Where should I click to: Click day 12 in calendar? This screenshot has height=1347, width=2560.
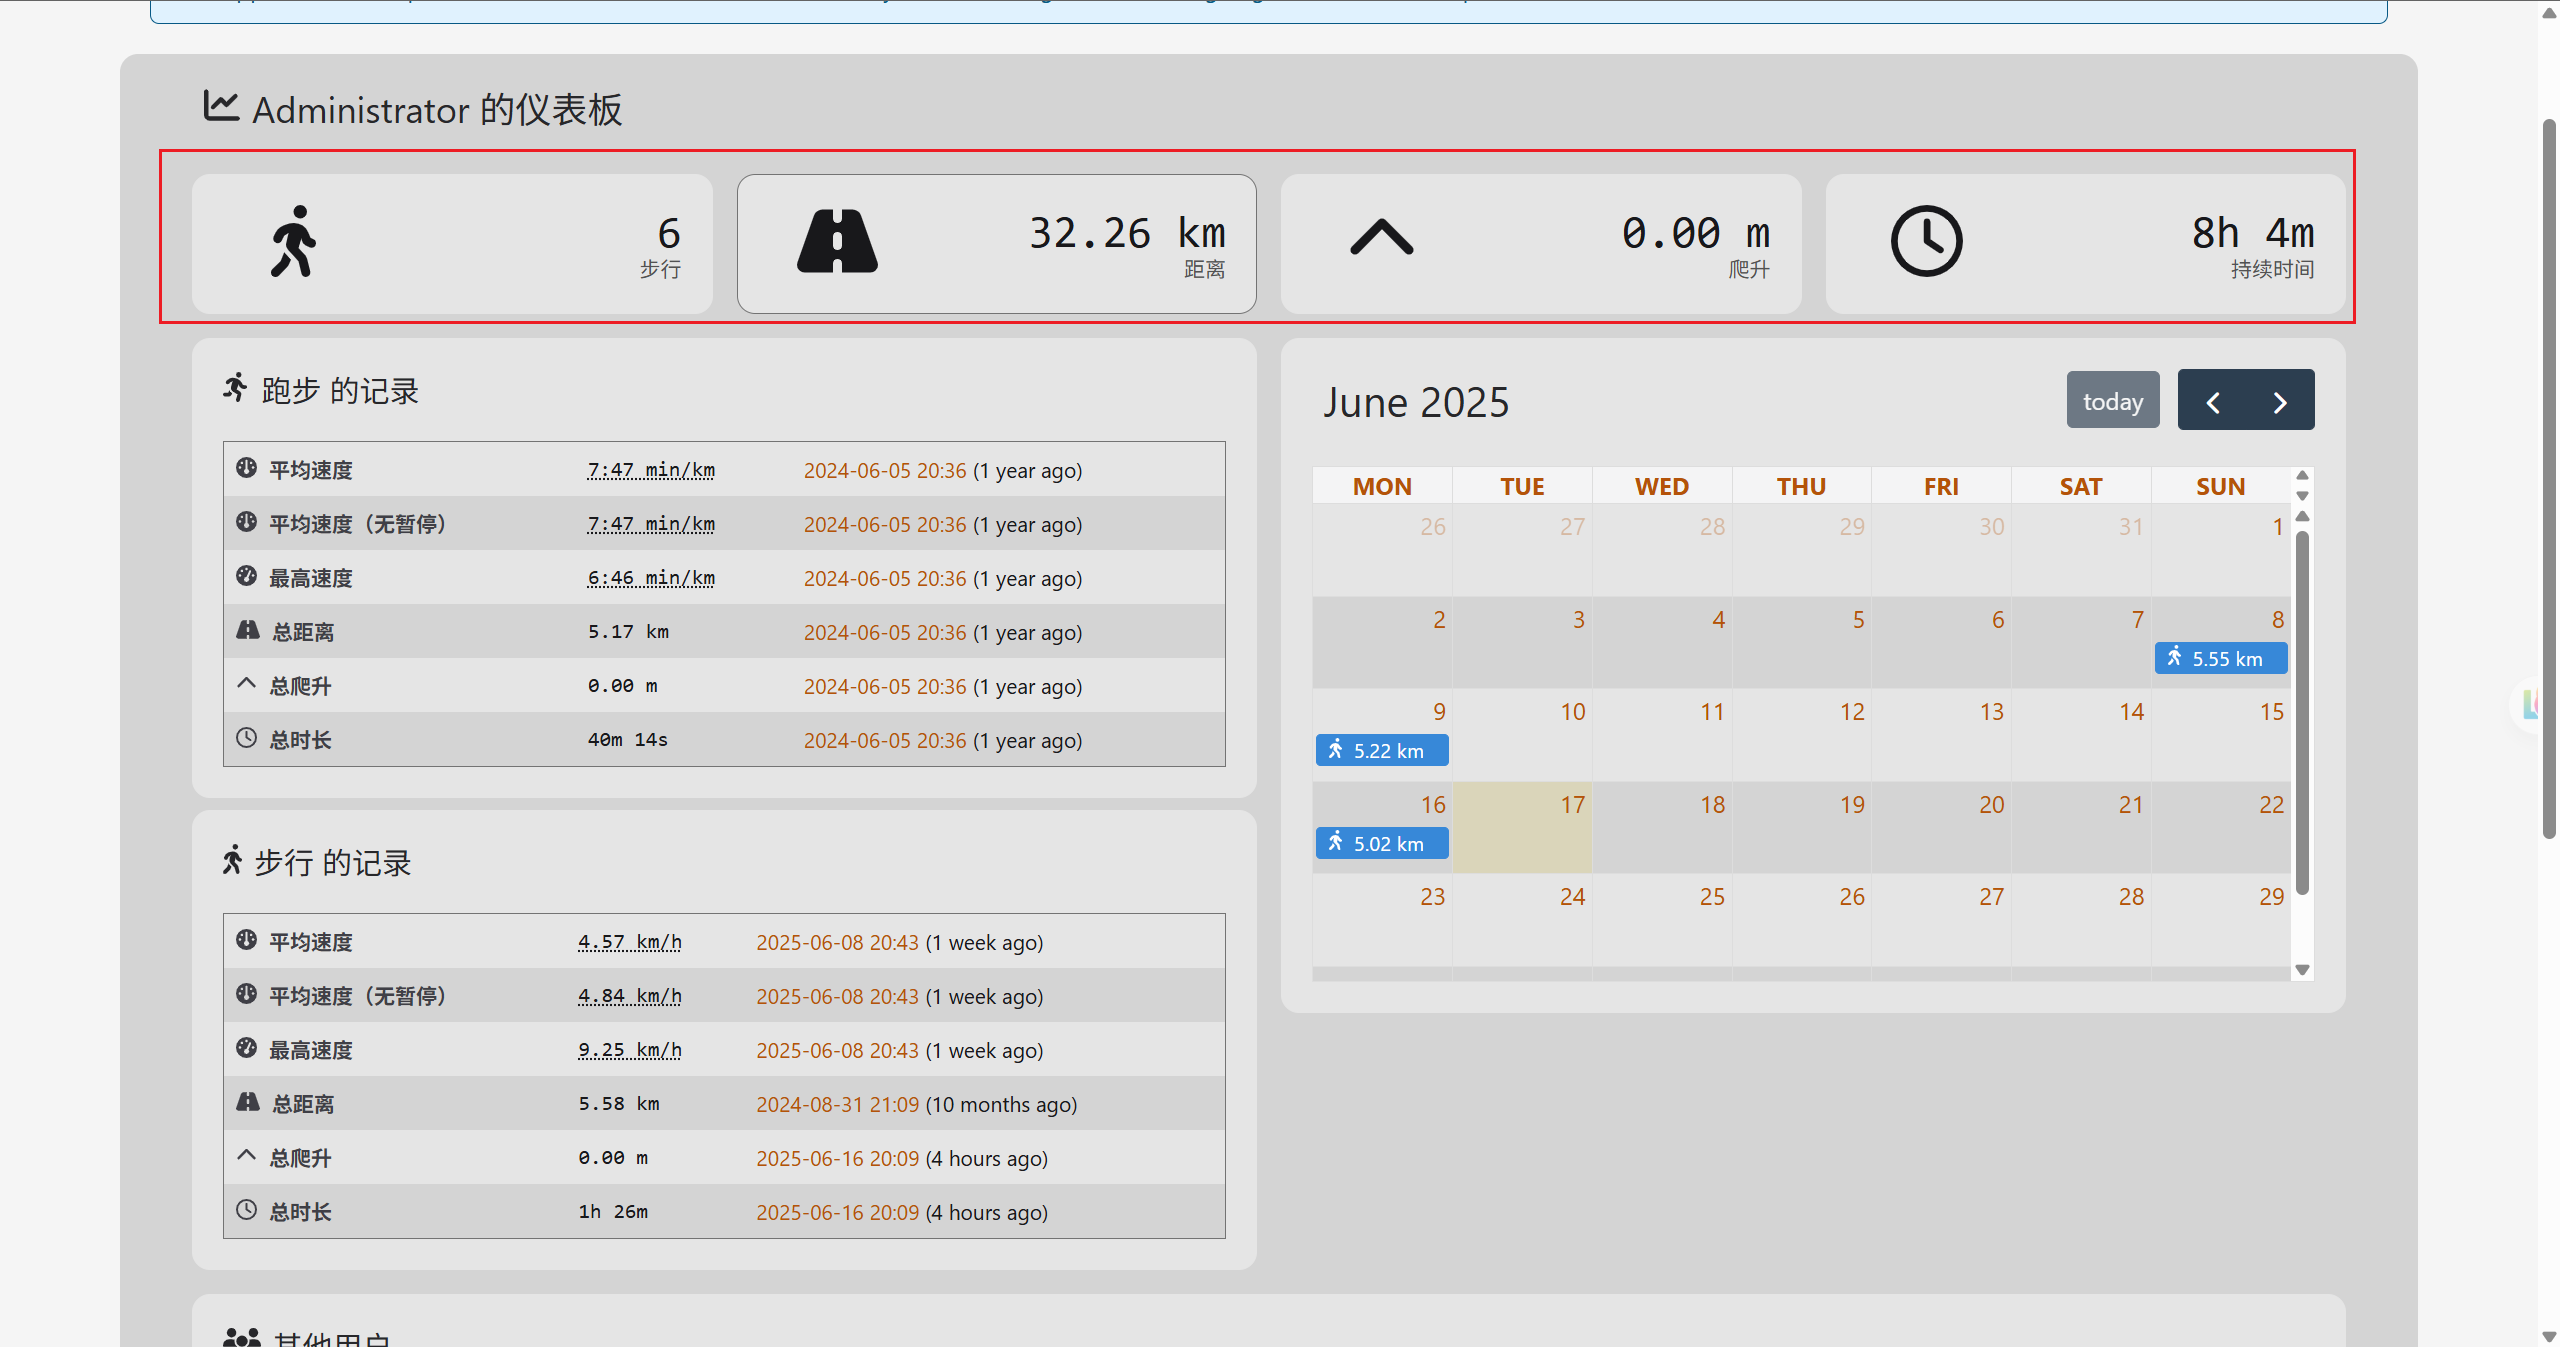[1852, 711]
